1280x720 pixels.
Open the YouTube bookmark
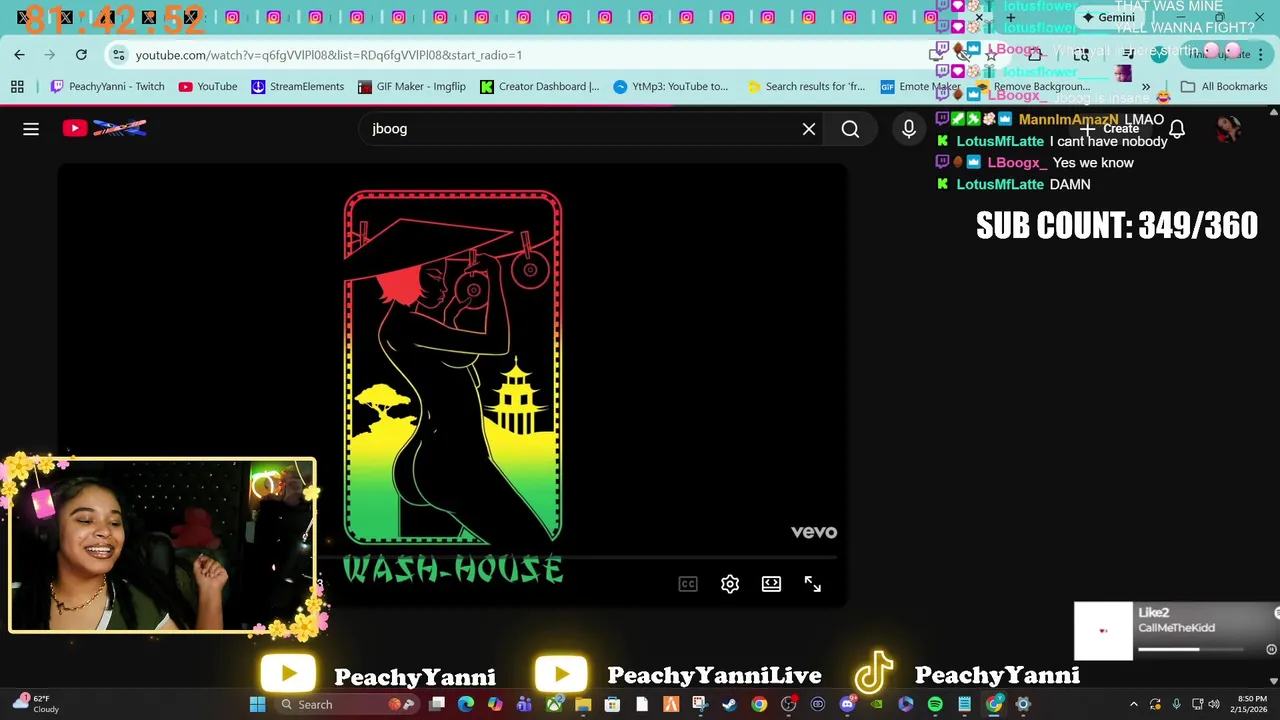click(x=208, y=87)
